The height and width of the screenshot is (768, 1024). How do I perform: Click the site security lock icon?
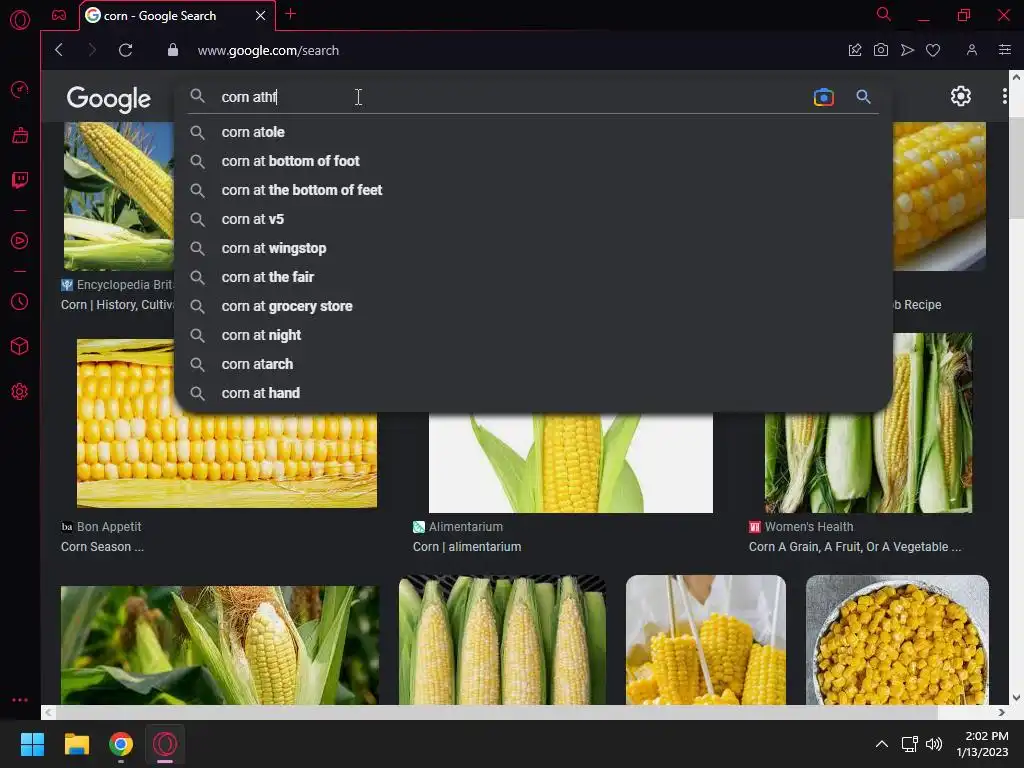(172, 50)
